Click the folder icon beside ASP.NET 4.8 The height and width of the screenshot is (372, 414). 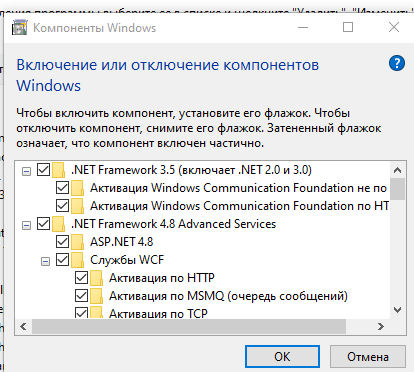77,242
